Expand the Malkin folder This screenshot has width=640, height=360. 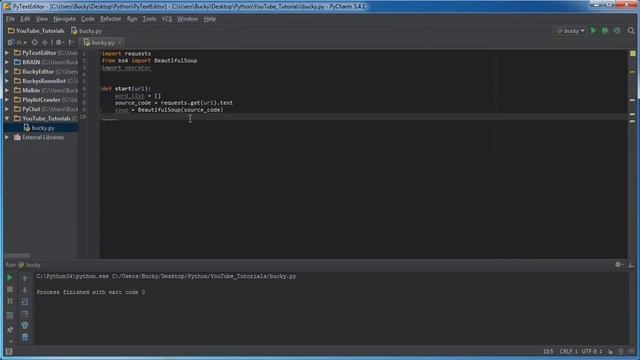coord(7,90)
